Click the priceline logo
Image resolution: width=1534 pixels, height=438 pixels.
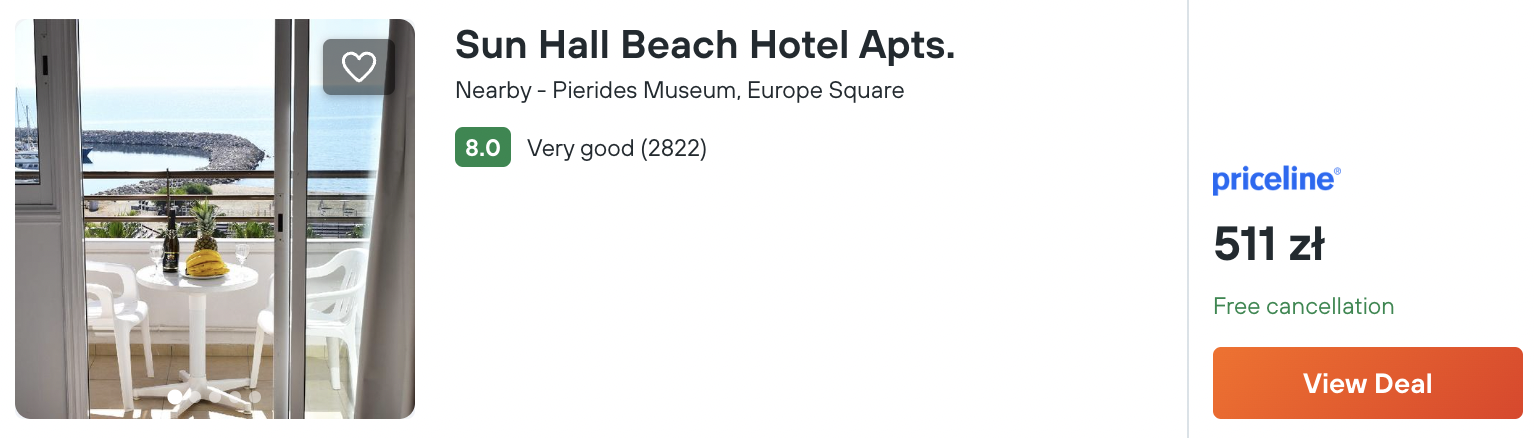click(x=1276, y=180)
